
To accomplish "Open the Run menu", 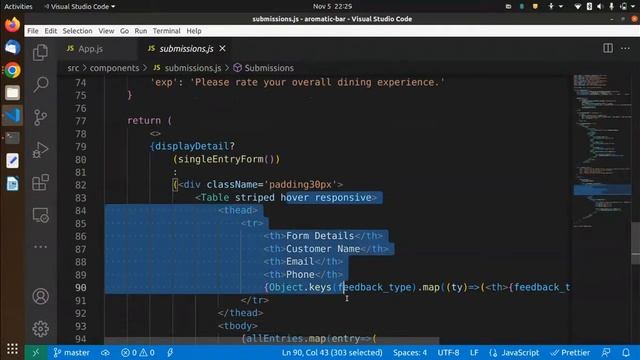I will click(x=141, y=31).
